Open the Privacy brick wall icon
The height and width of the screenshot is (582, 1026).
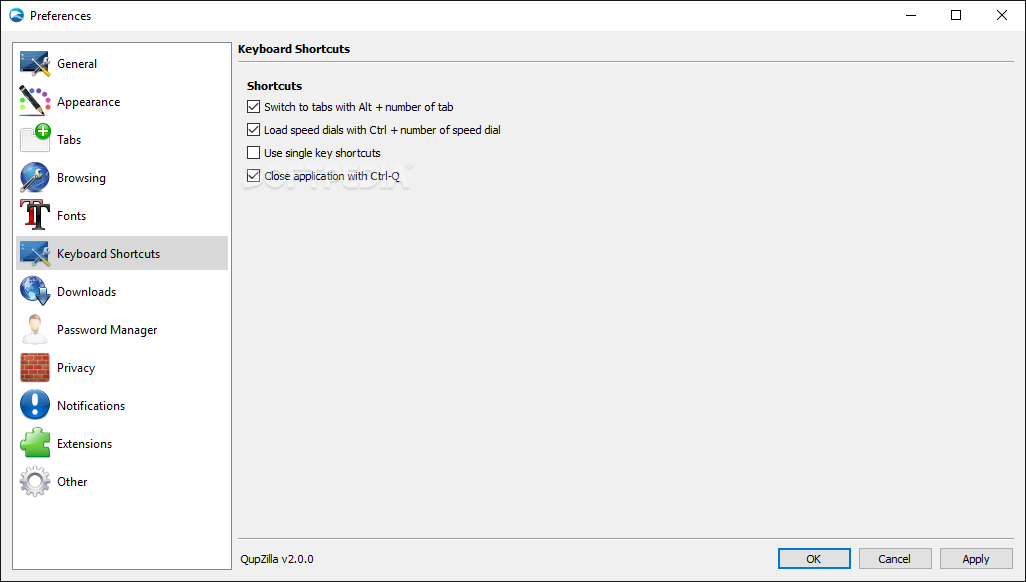35,367
